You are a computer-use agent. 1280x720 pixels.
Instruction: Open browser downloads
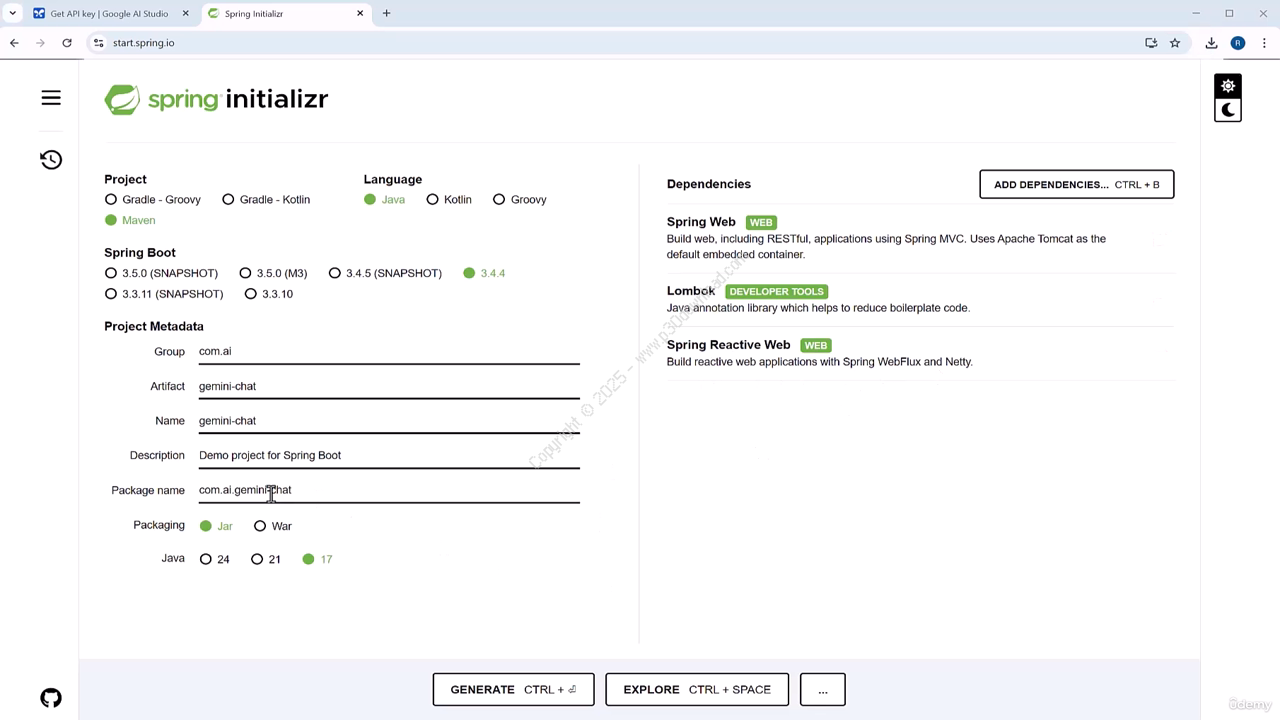coord(1211,43)
